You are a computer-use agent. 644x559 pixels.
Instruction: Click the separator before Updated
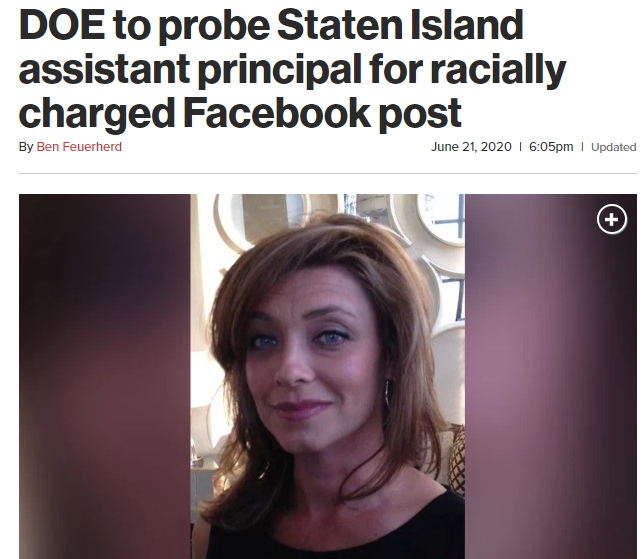[x=582, y=147]
